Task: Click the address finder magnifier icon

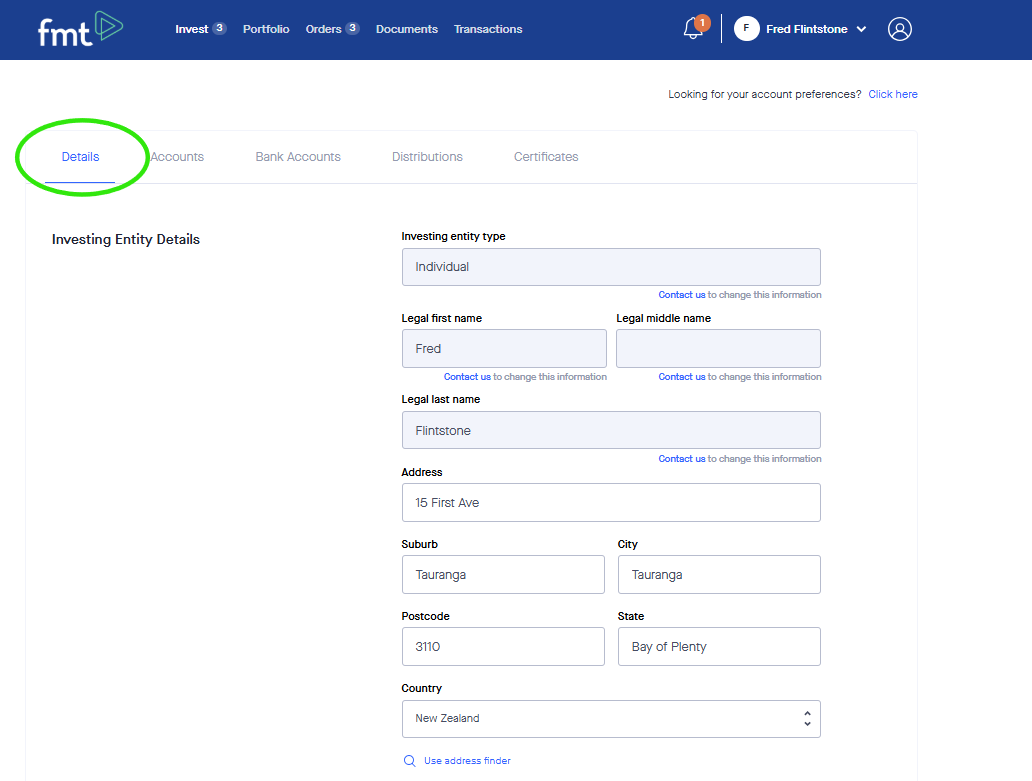Action: pos(409,761)
